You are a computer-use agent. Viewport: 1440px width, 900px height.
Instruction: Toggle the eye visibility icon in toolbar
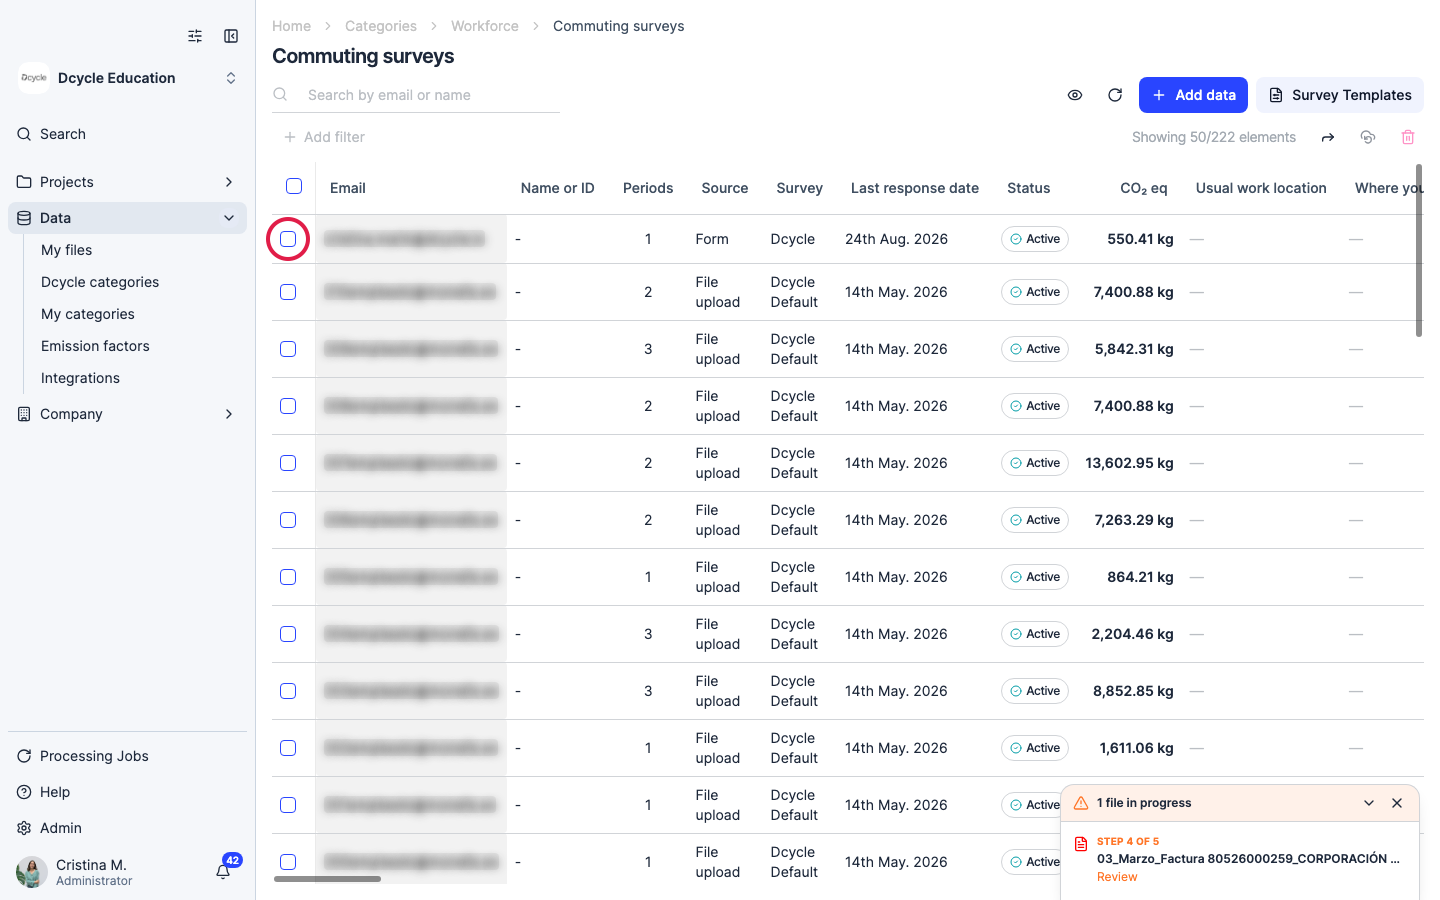[x=1075, y=95]
